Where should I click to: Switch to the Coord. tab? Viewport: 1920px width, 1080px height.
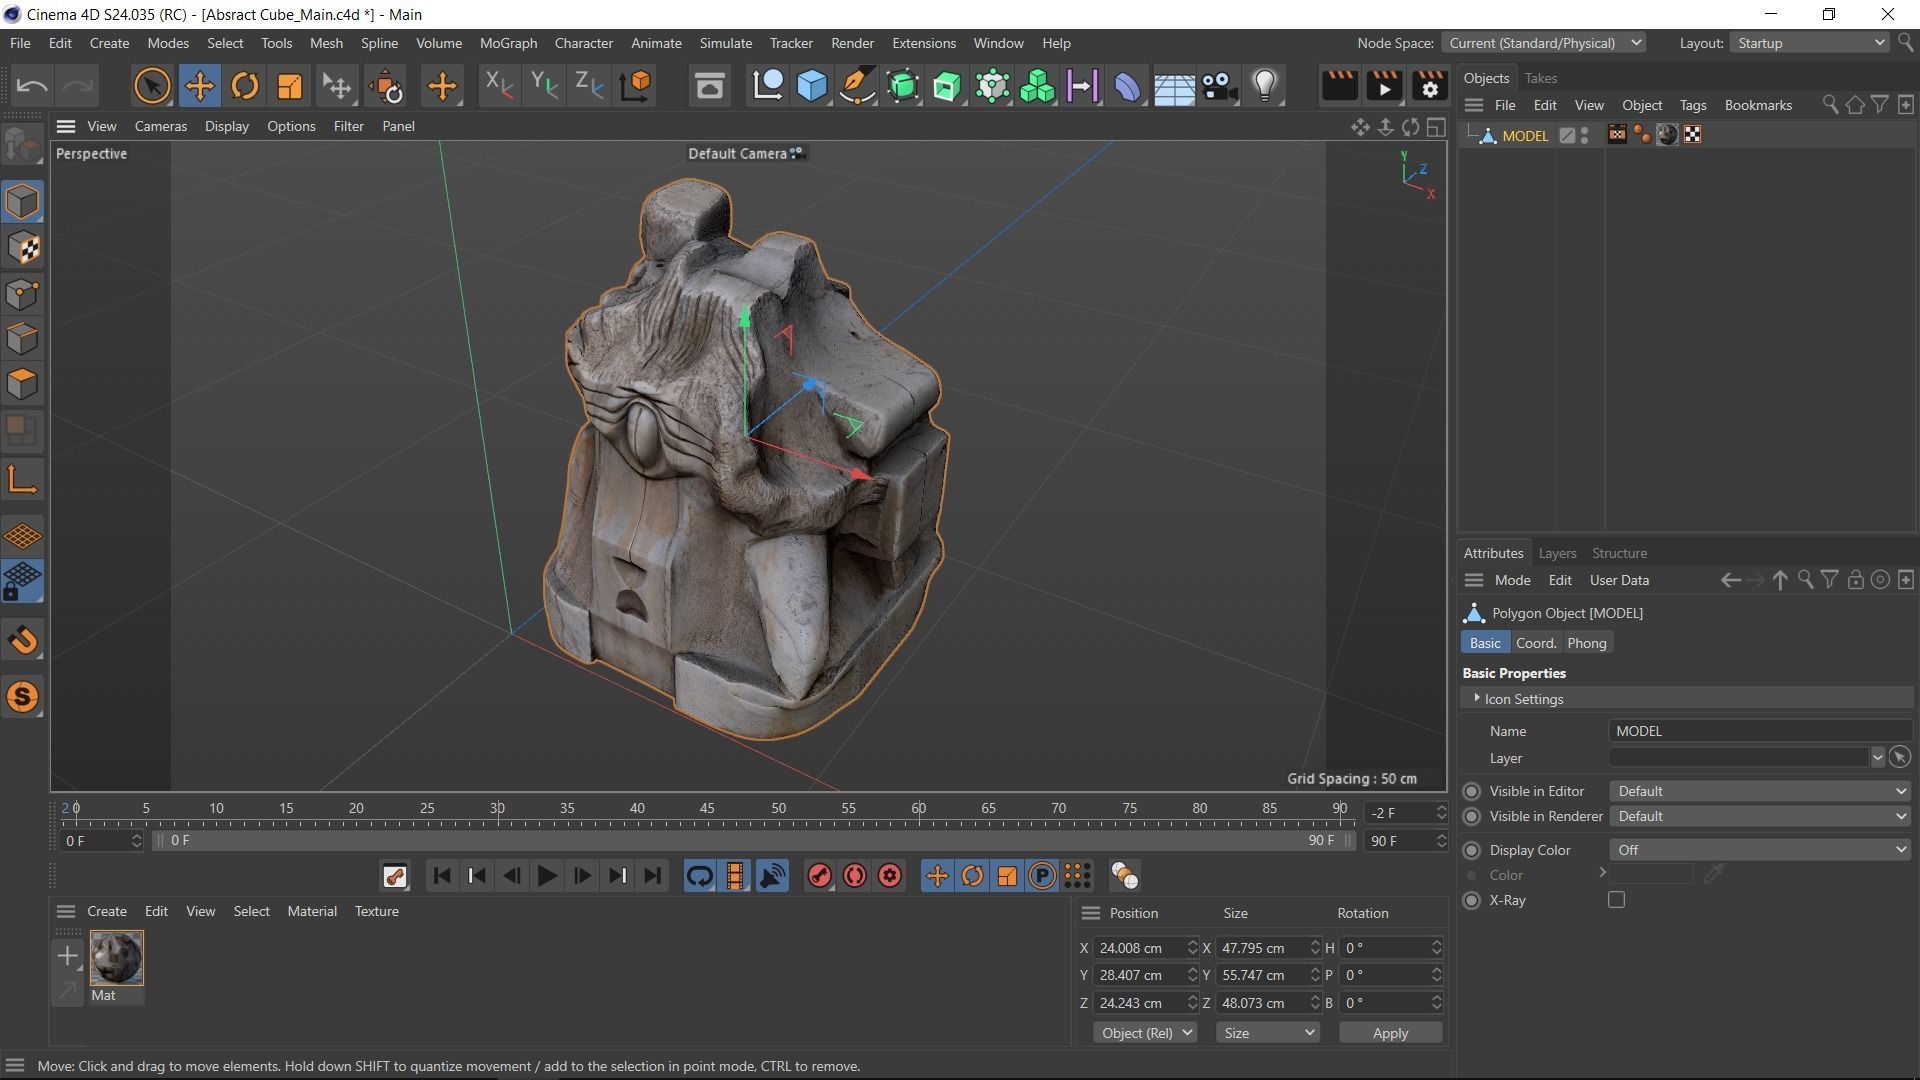pos(1536,643)
